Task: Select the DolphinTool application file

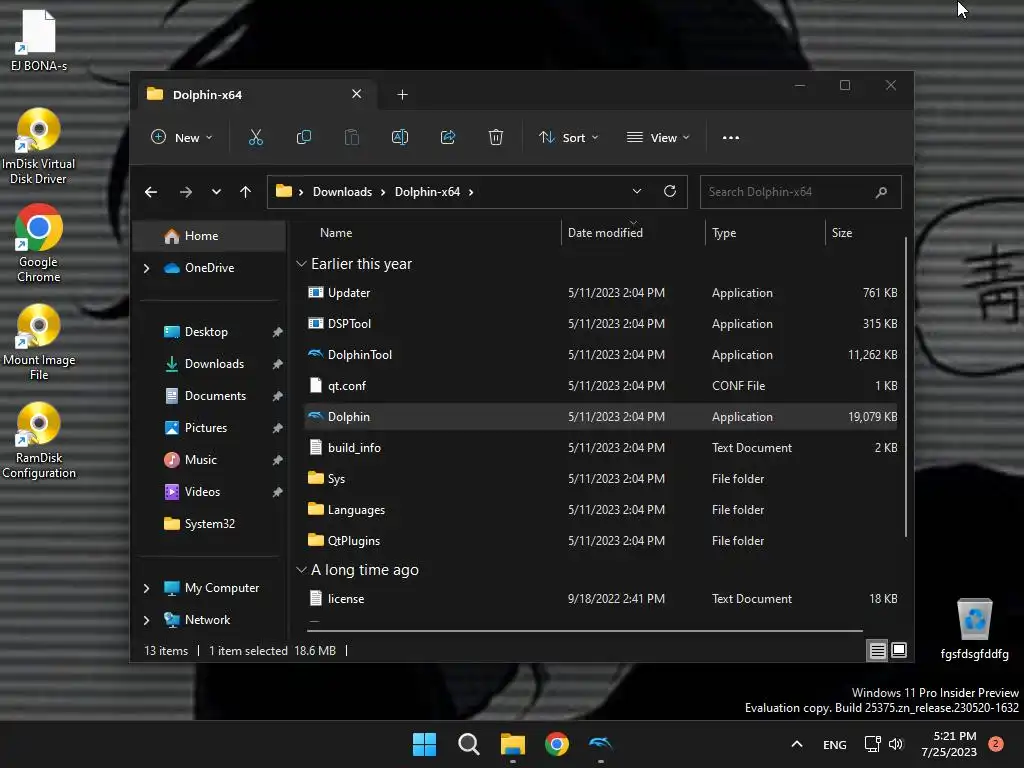Action: tap(600, 355)
